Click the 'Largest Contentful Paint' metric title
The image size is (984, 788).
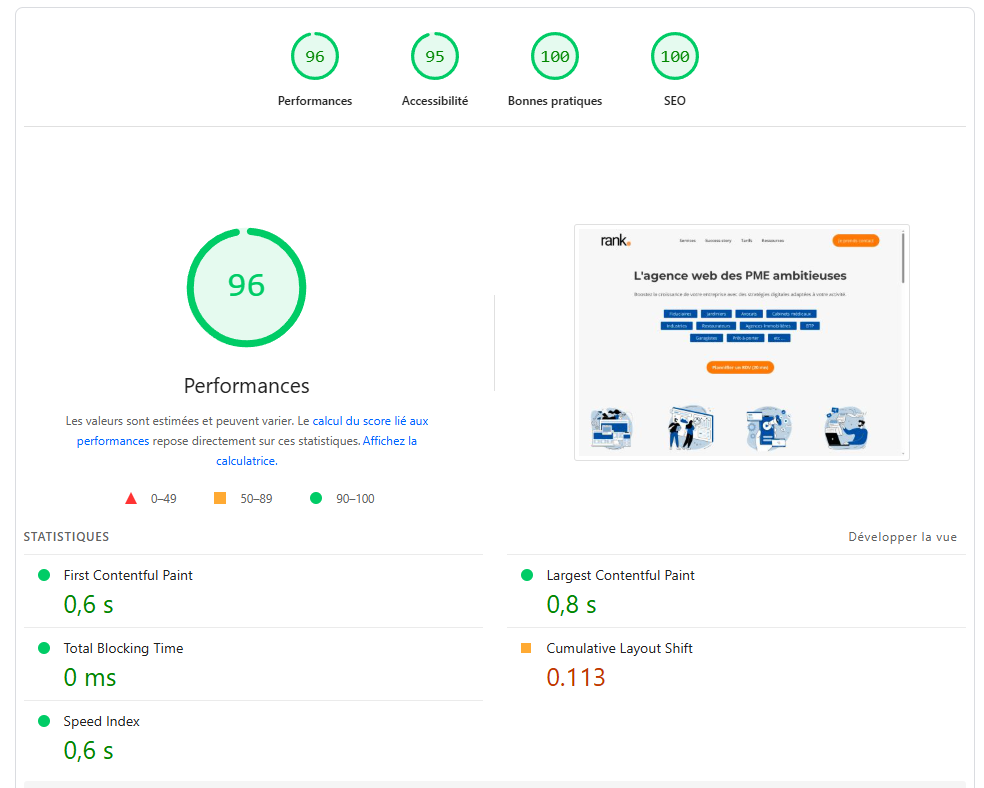(x=621, y=575)
